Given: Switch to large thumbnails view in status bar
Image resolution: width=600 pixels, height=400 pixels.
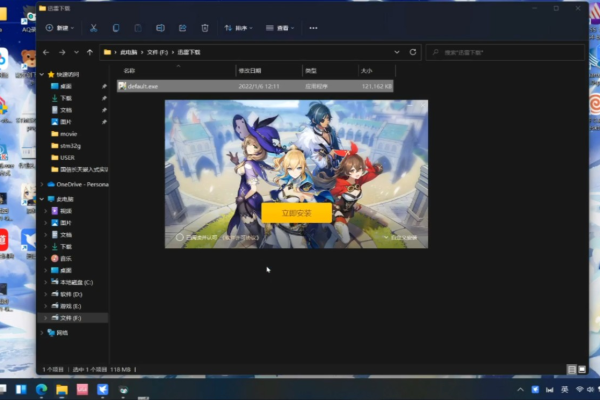Looking at the screenshot, I should click(x=582, y=369).
